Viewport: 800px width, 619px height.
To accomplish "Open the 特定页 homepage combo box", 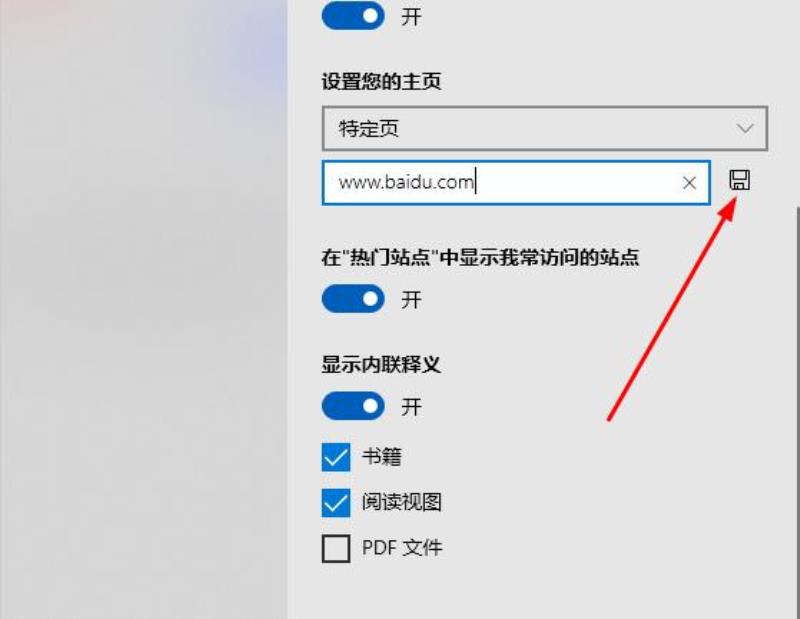I will pos(545,128).
